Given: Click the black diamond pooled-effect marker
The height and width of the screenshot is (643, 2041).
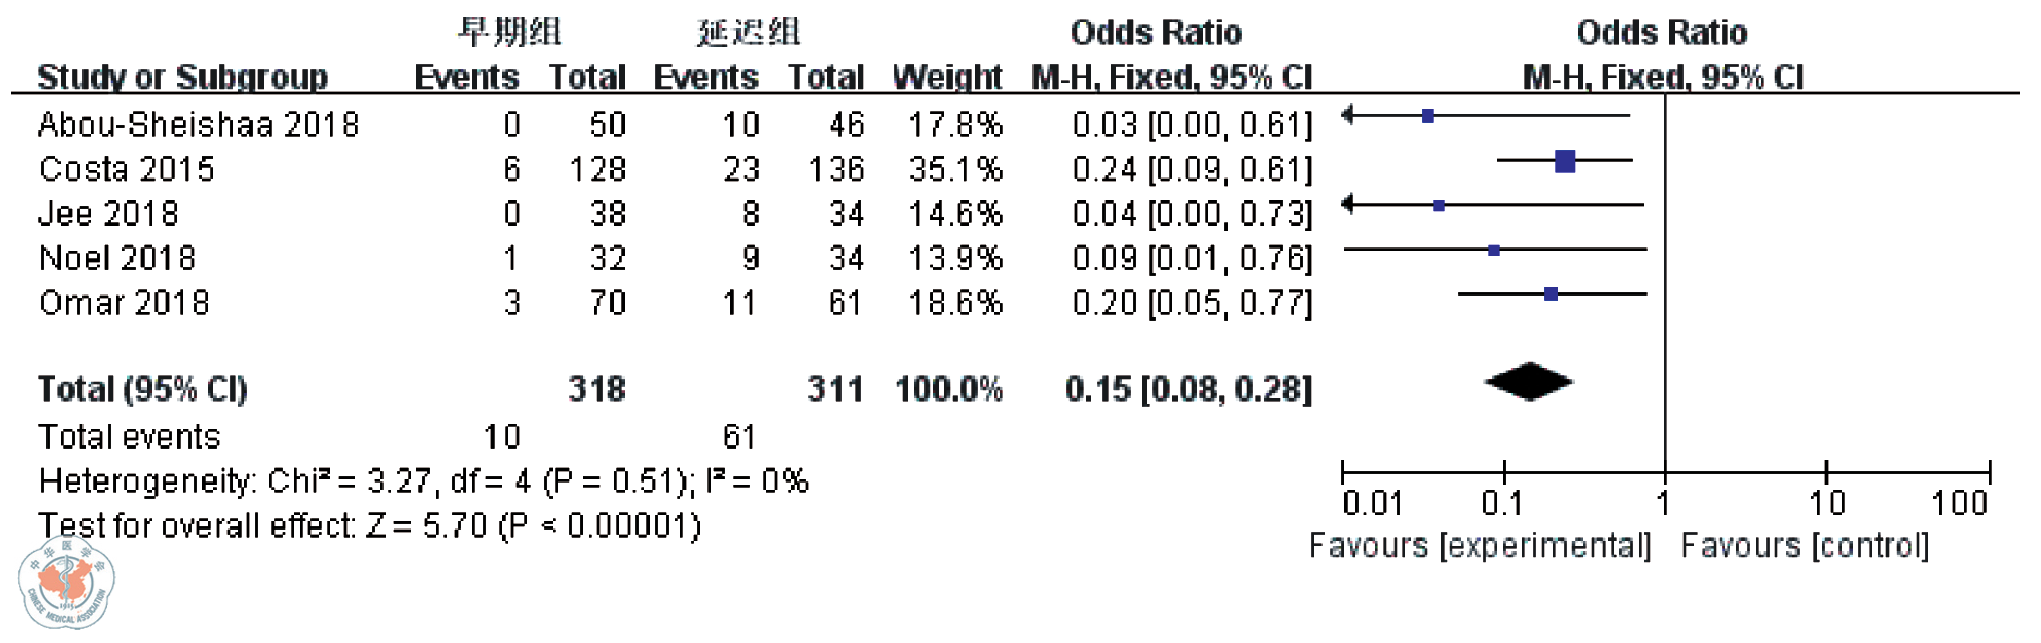Looking at the screenshot, I should click(x=1528, y=381).
